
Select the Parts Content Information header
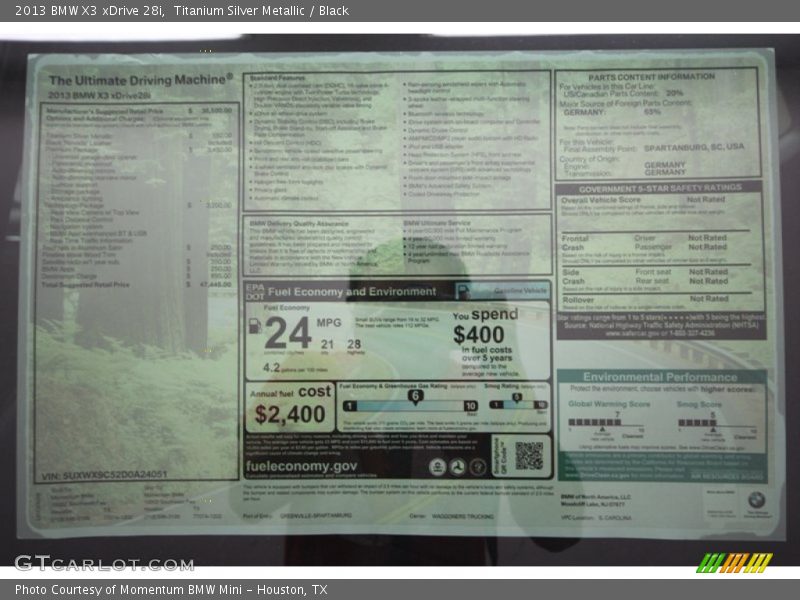[x=651, y=77]
